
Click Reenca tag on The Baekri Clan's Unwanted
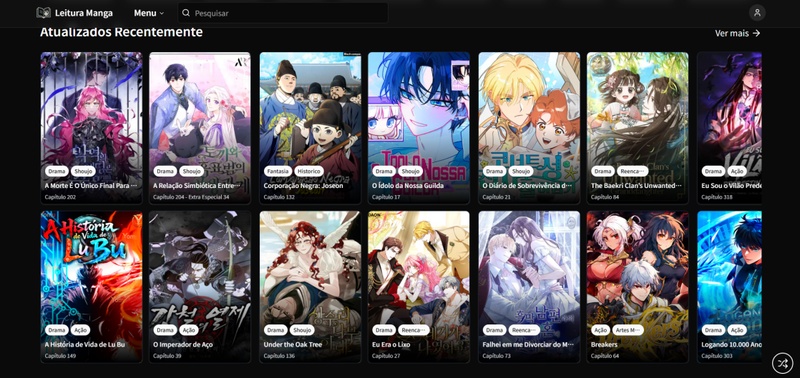[x=632, y=171]
